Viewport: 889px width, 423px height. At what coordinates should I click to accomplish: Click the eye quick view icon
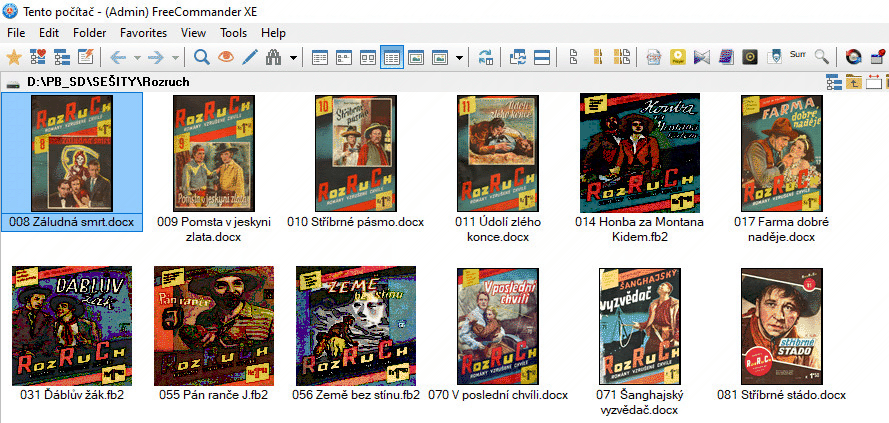pos(226,57)
